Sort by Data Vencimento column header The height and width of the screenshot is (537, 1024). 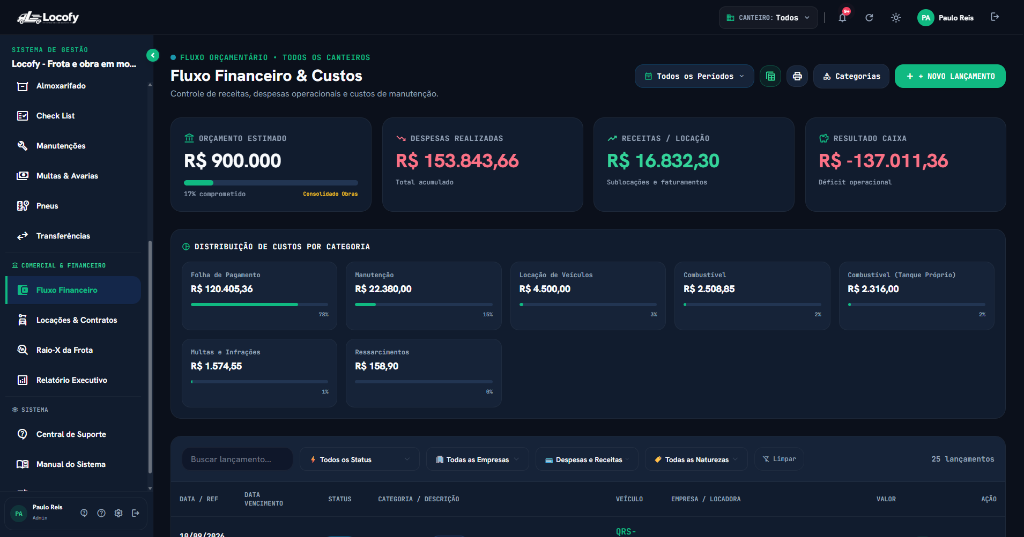[x=263, y=499]
